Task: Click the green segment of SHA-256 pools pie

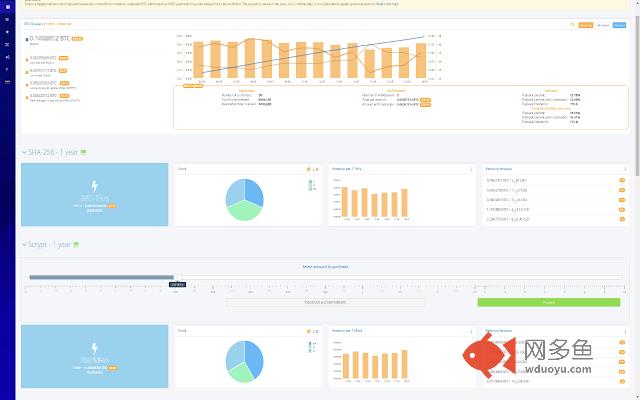Action: click(x=244, y=211)
